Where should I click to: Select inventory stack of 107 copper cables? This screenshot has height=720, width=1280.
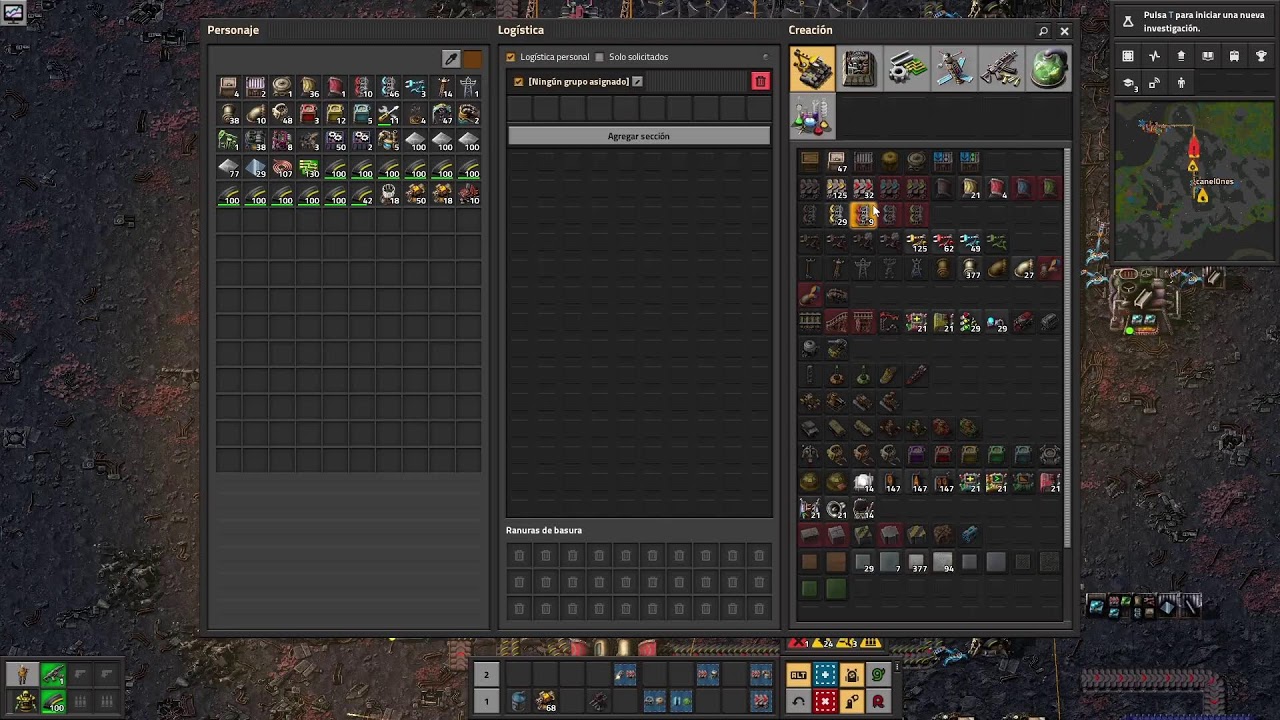point(282,168)
